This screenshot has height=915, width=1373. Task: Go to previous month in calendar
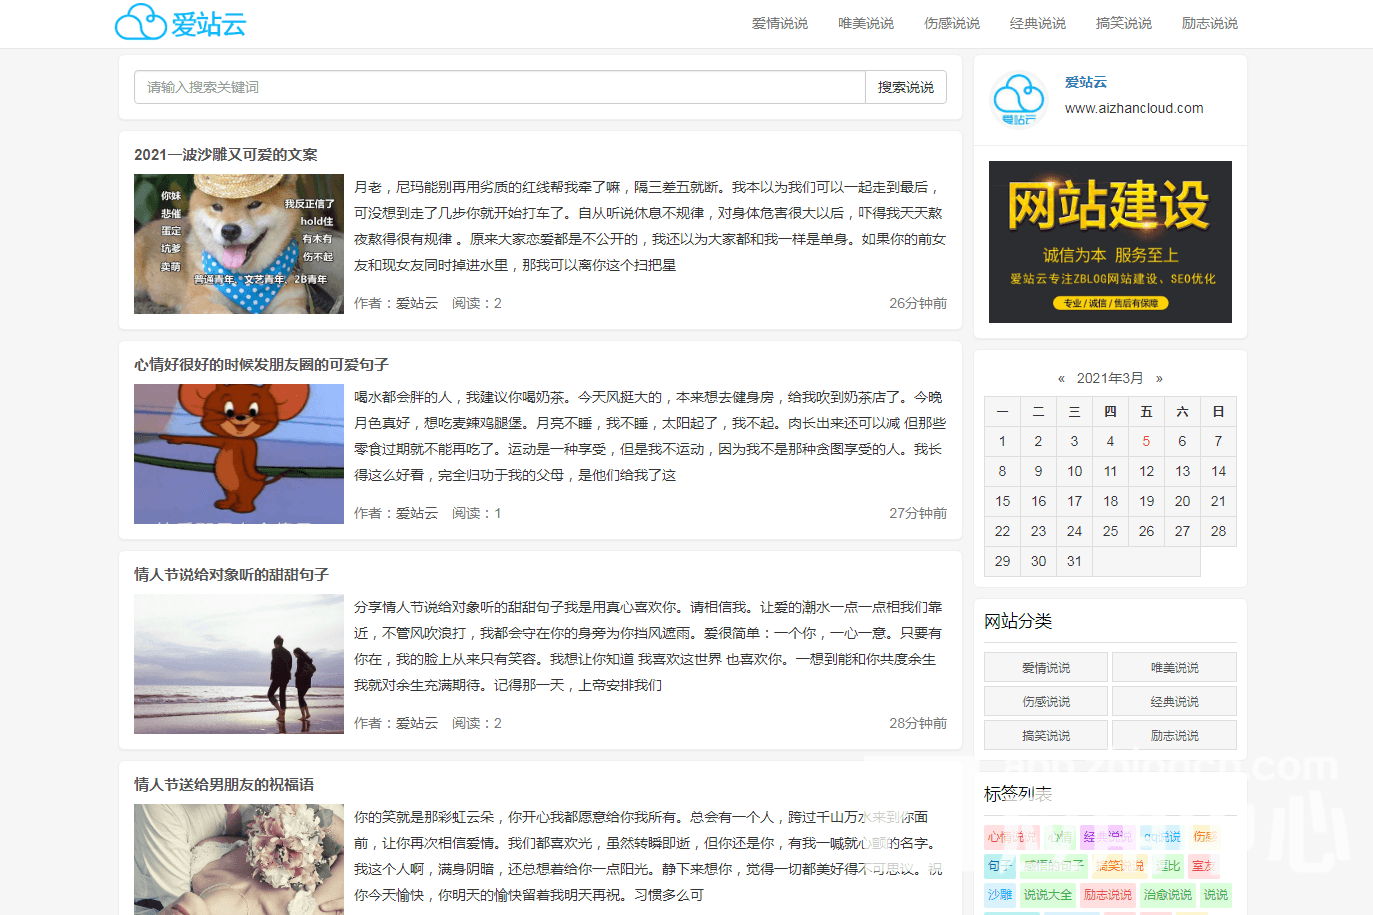pos(1061,379)
